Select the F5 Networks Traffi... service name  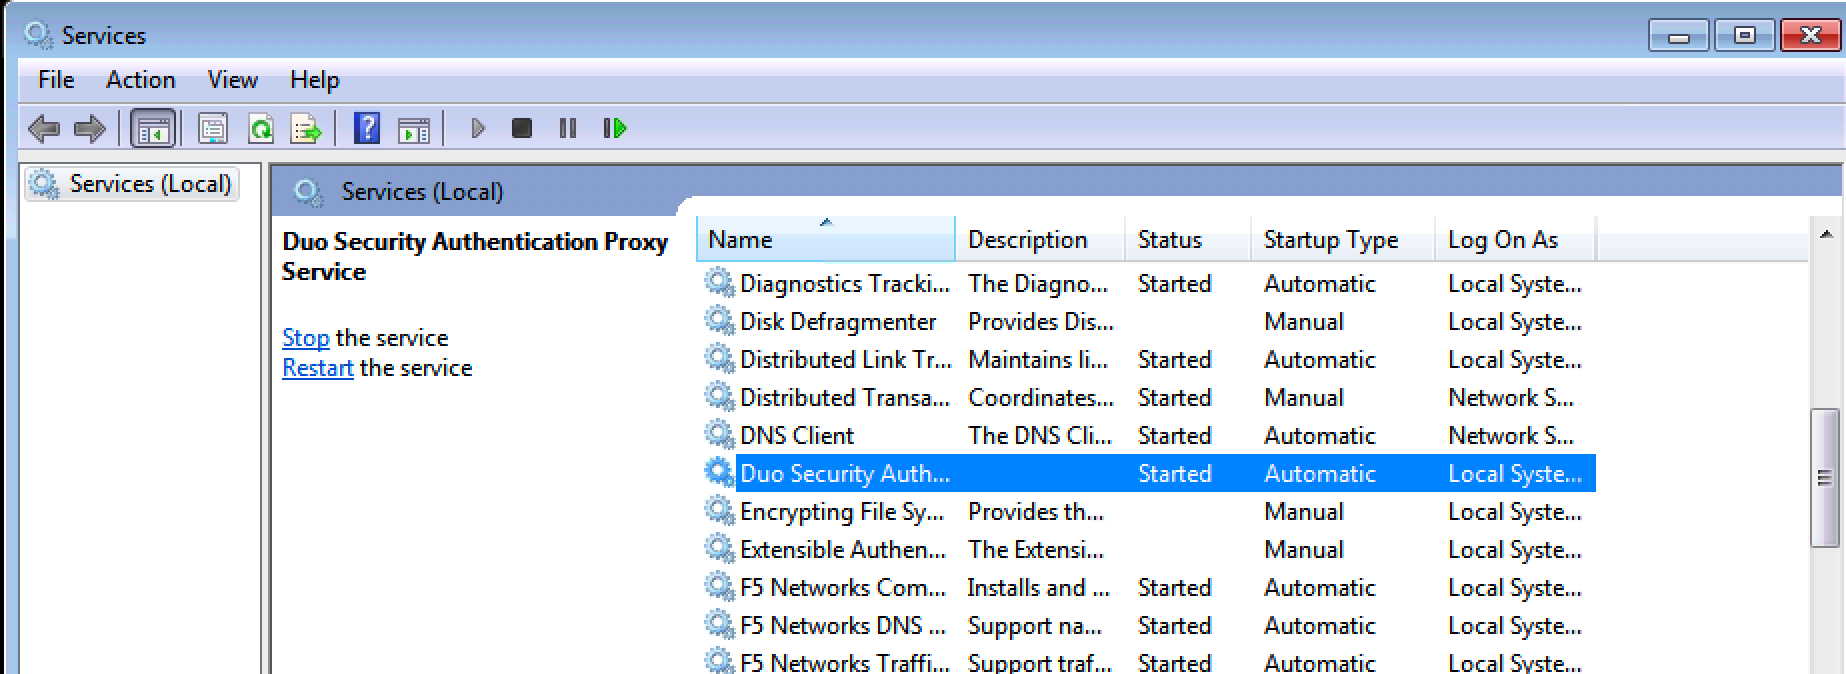point(845,662)
